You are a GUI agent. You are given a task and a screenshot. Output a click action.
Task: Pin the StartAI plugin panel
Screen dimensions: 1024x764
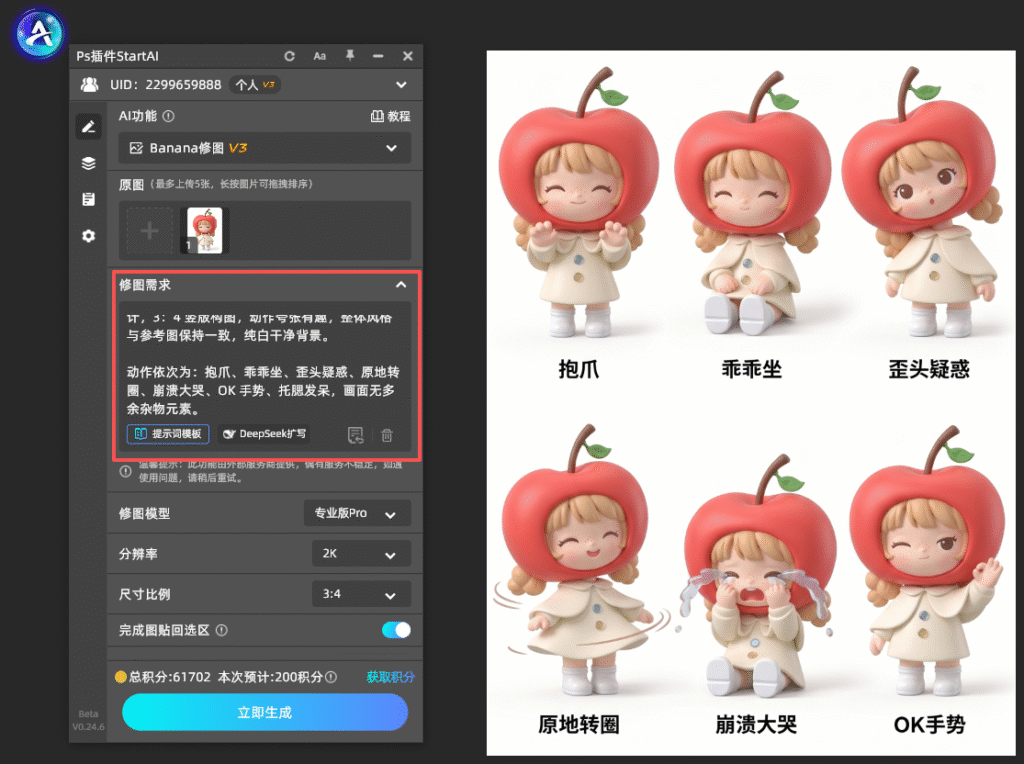pyautogui.click(x=350, y=56)
